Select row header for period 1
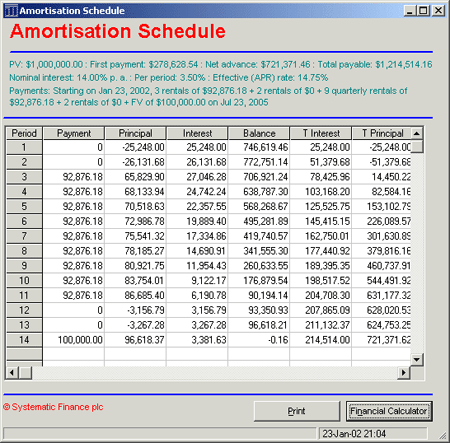Image resolution: width=450 pixels, height=443 pixels. [24, 147]
